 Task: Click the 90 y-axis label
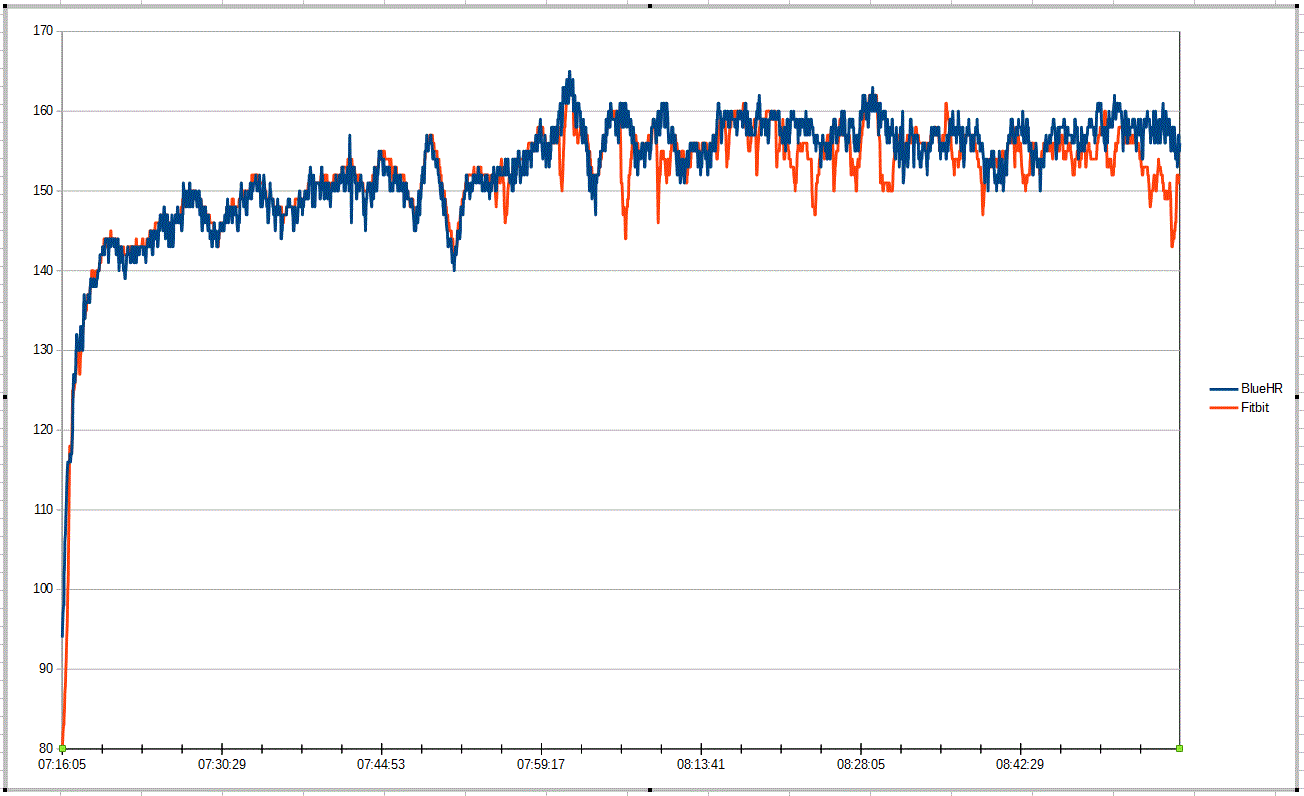tap(46, 669)
